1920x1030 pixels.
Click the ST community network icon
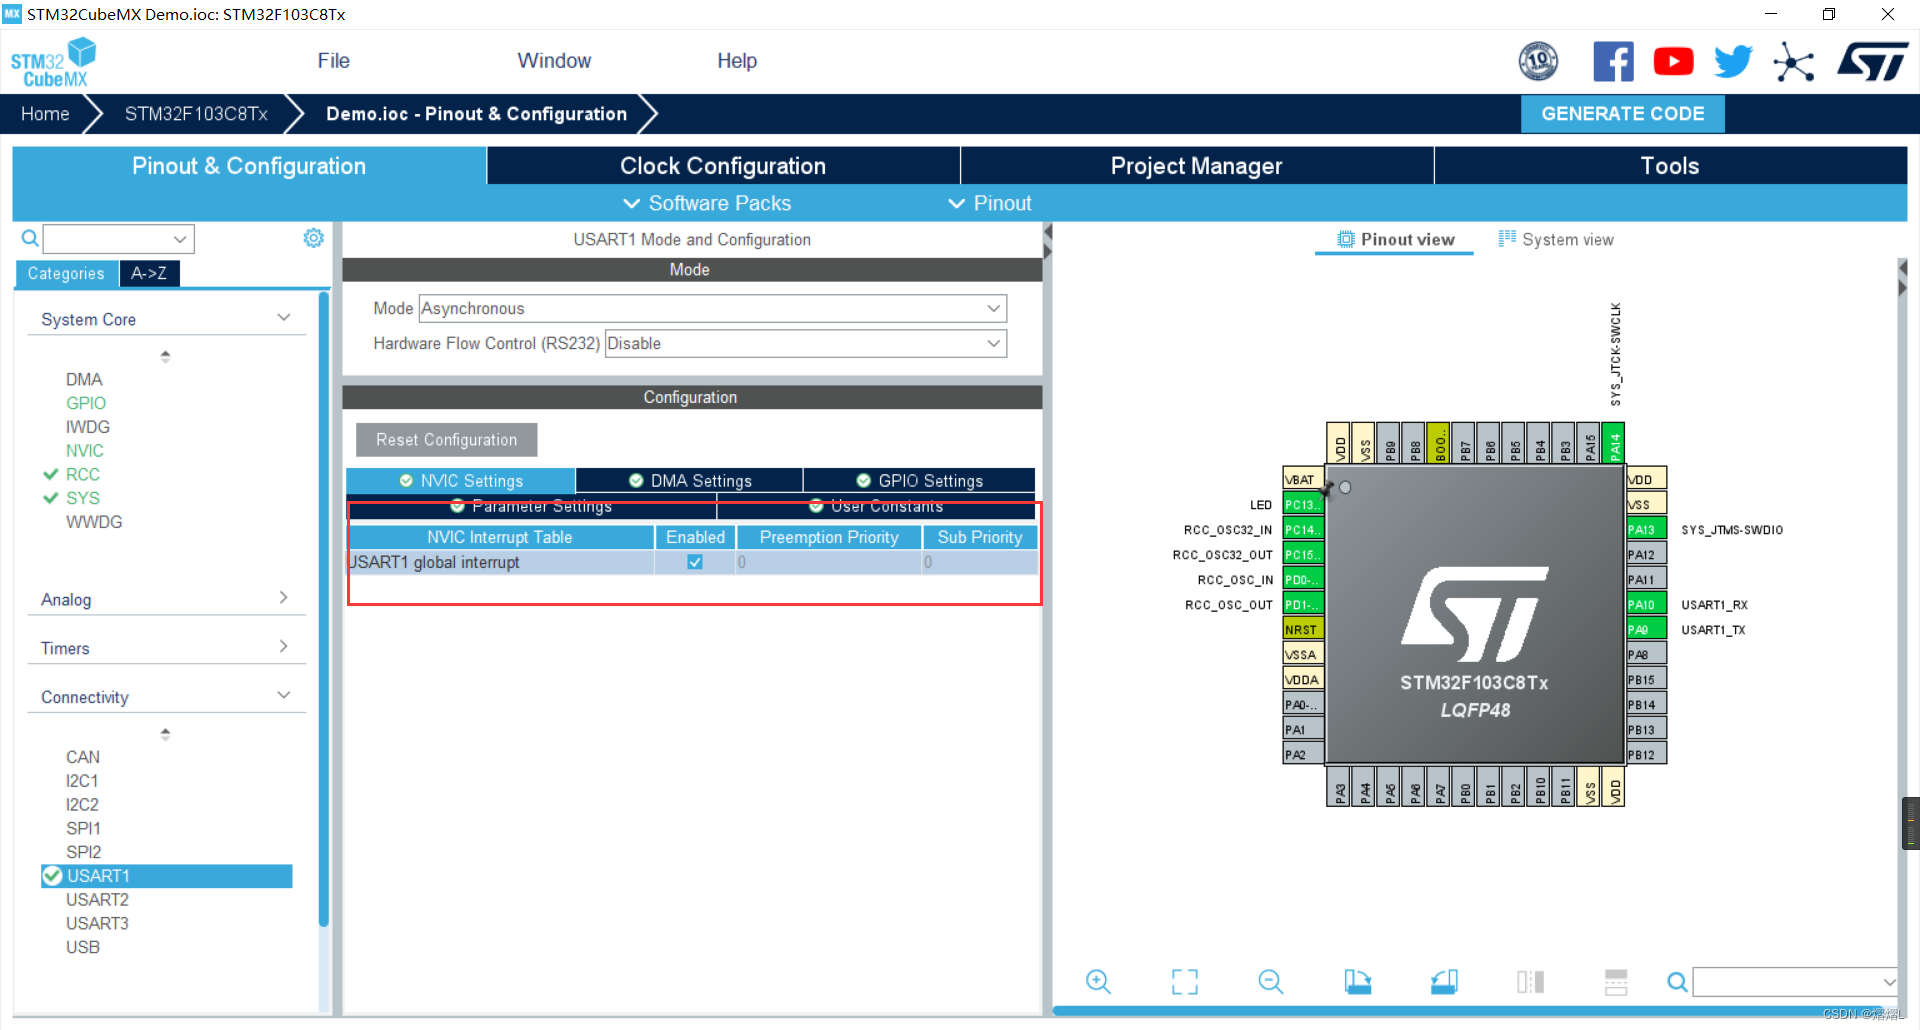pyautogui.click(x=1793, y=62)
